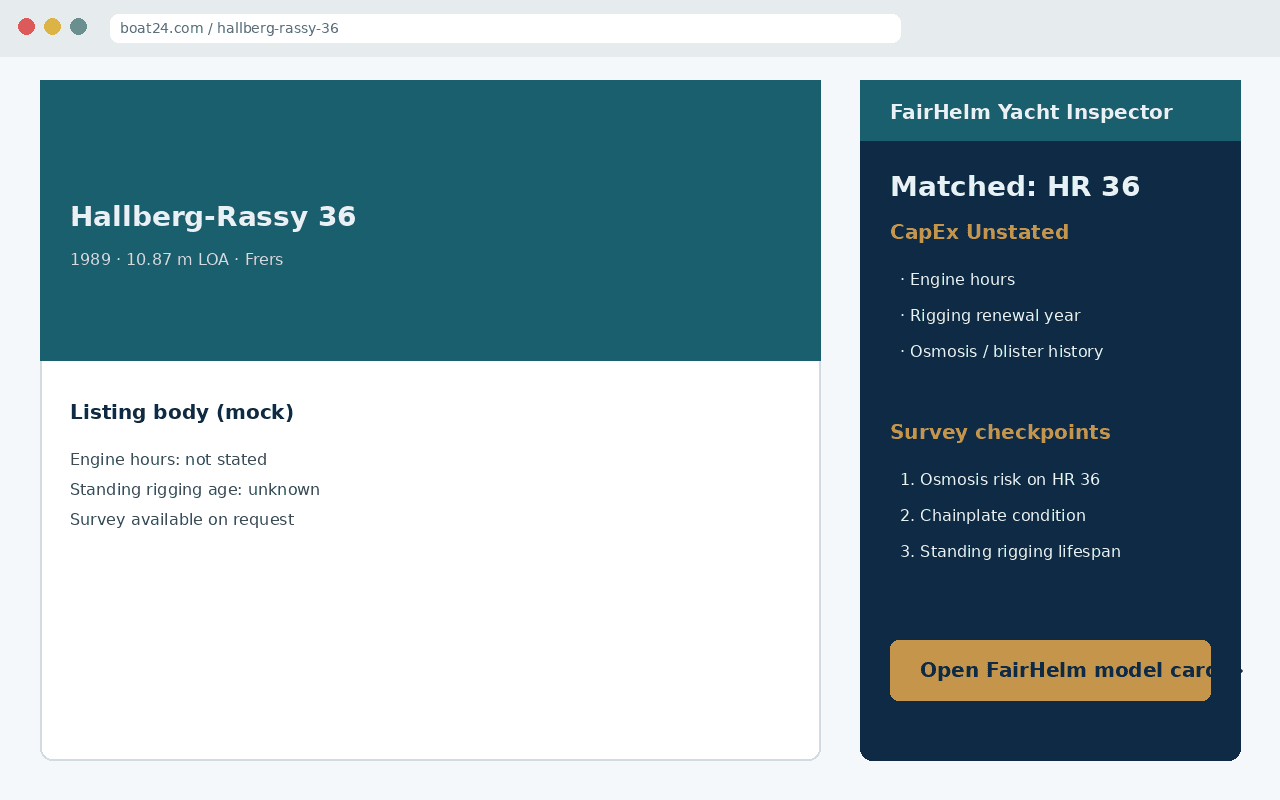Click the FairHelm Yacht Inspector panel header
Viewport: 1280px width, 800px height.
tap(1050, 111)
